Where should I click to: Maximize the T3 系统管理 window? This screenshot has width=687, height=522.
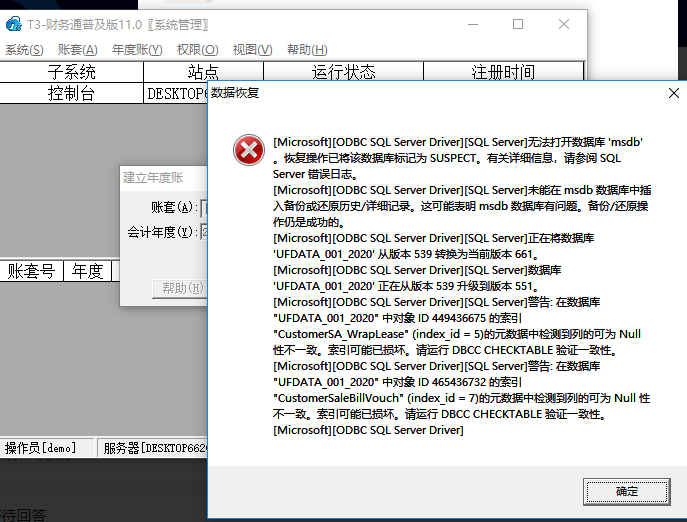coord(518,24)
